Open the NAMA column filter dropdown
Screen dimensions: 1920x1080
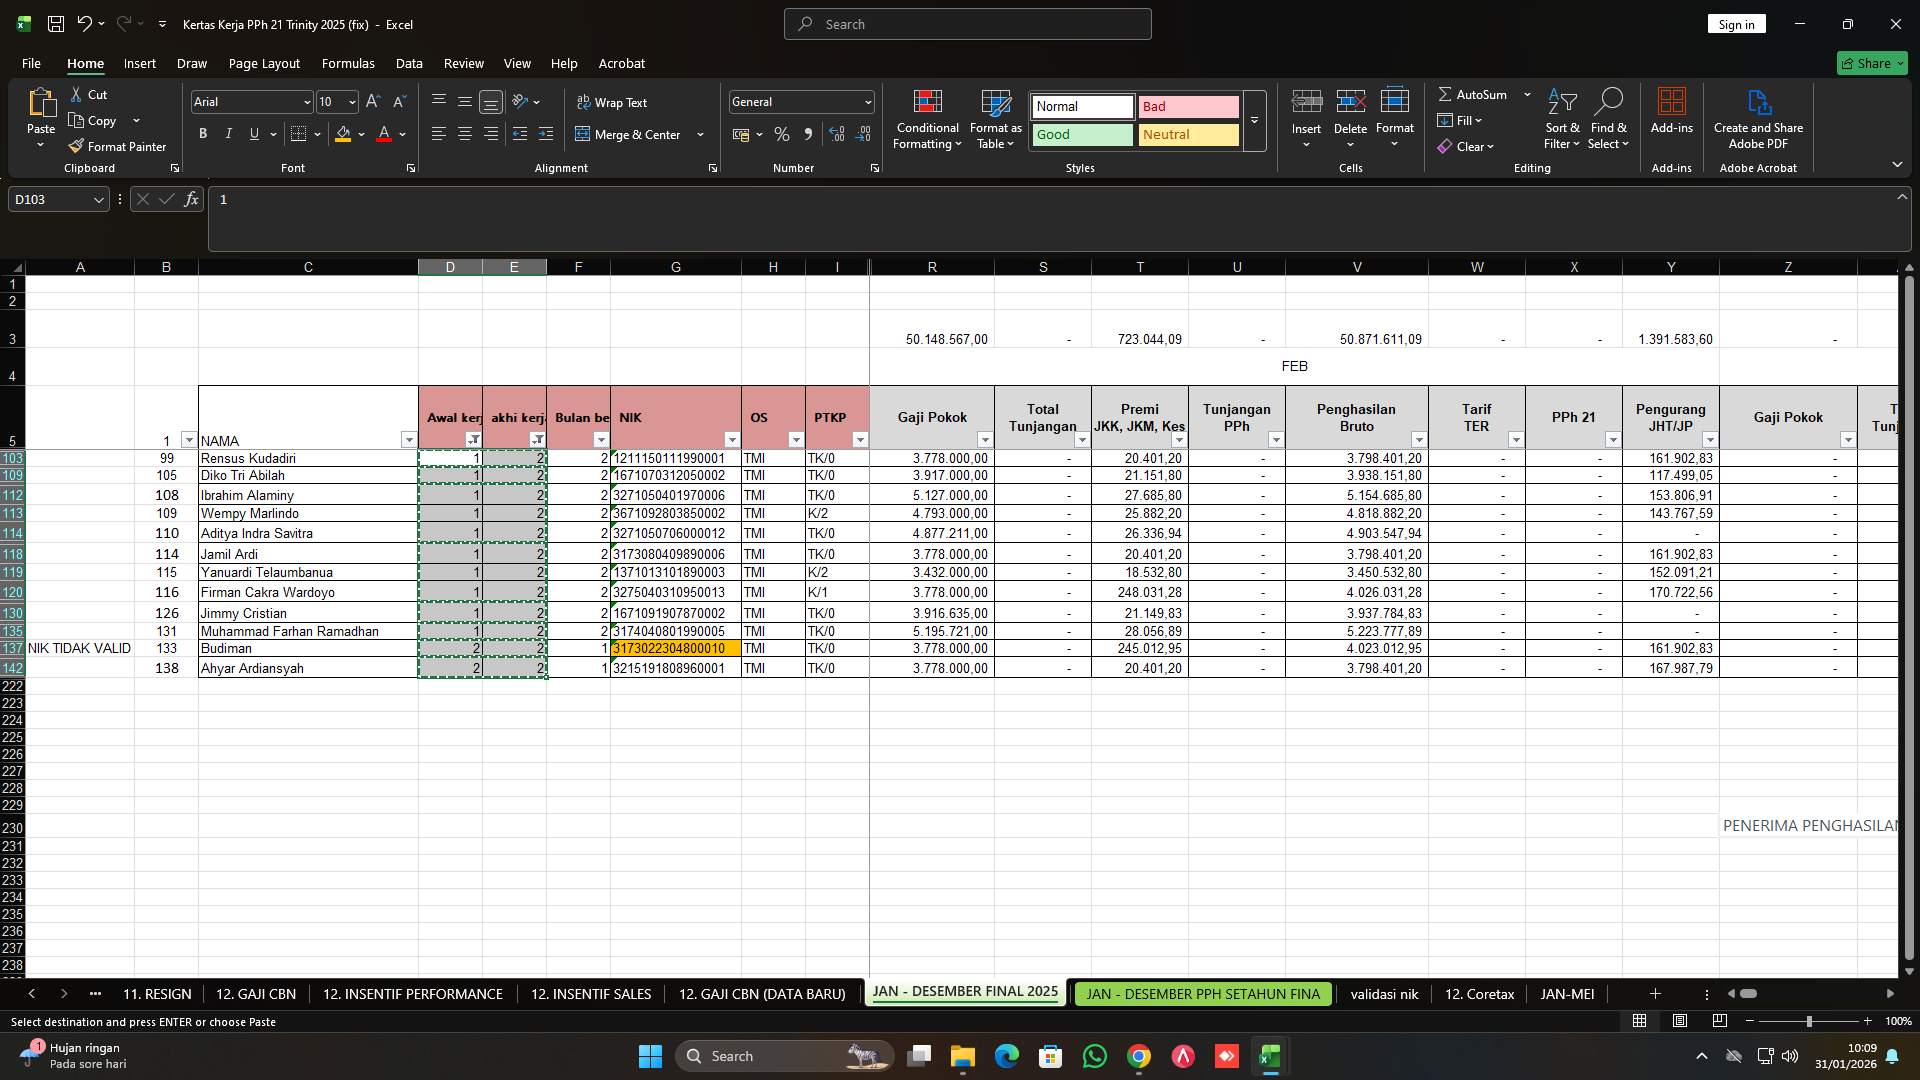(x=408, y=440)
